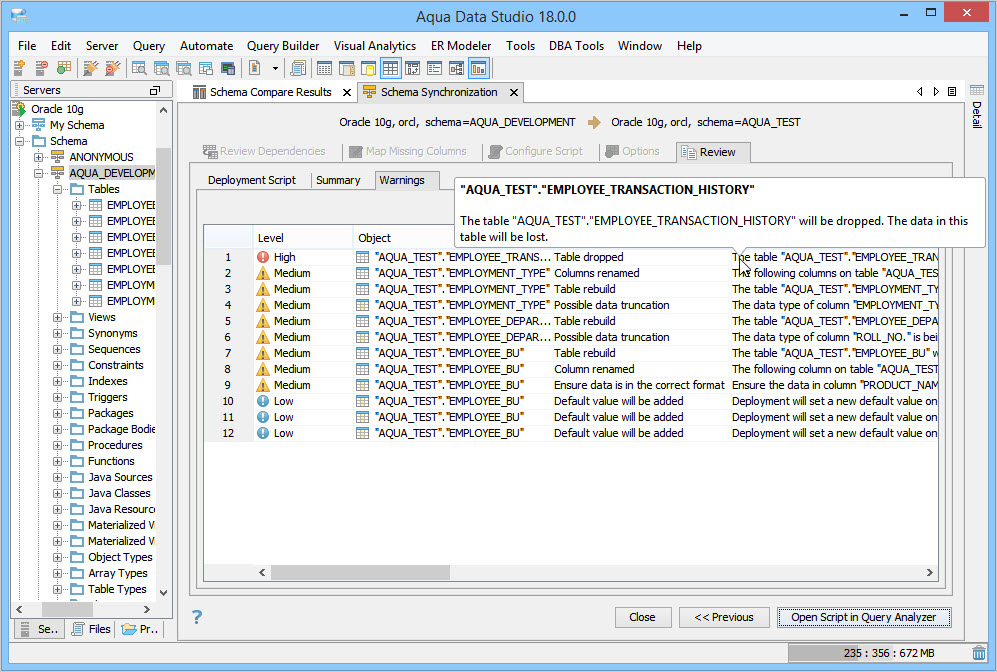Viewport: 997px width, 672px height.
Task: Click the Delete Server toolbar icon with red minus
Action: click(41, 68)
